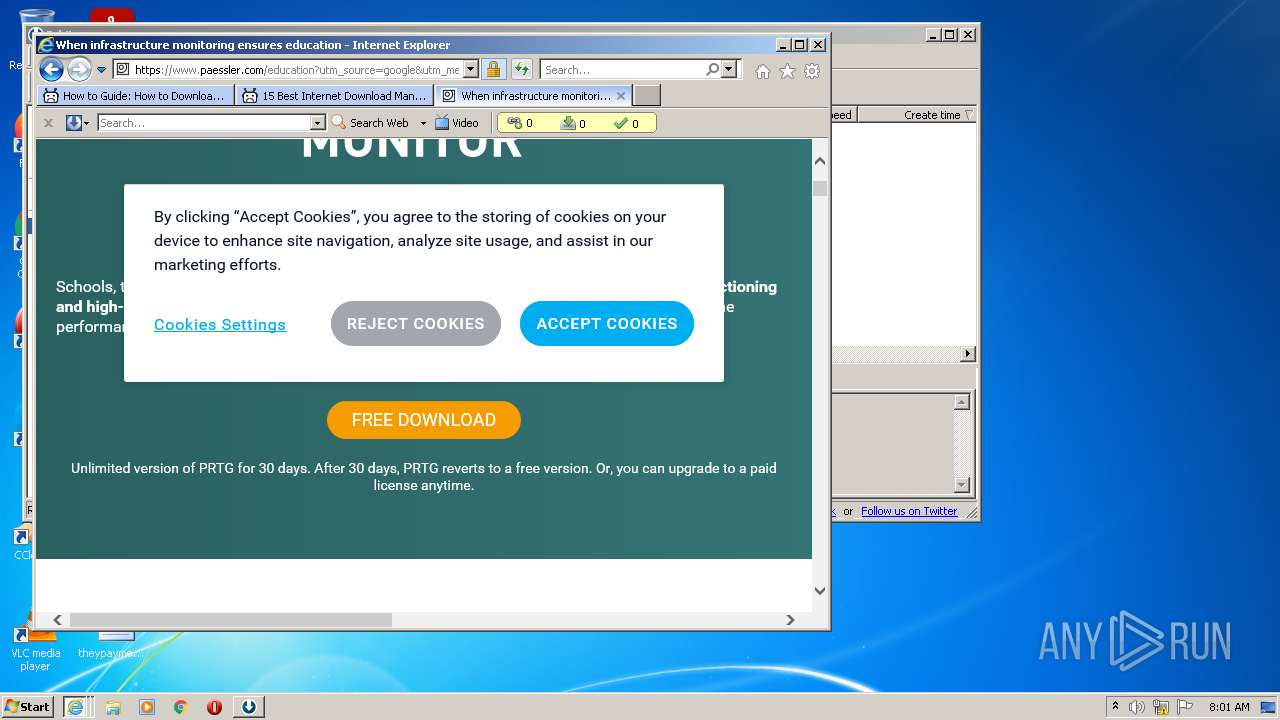Open the Windows Start button
The image size is (1280, 720).
[x=28, y=707]
